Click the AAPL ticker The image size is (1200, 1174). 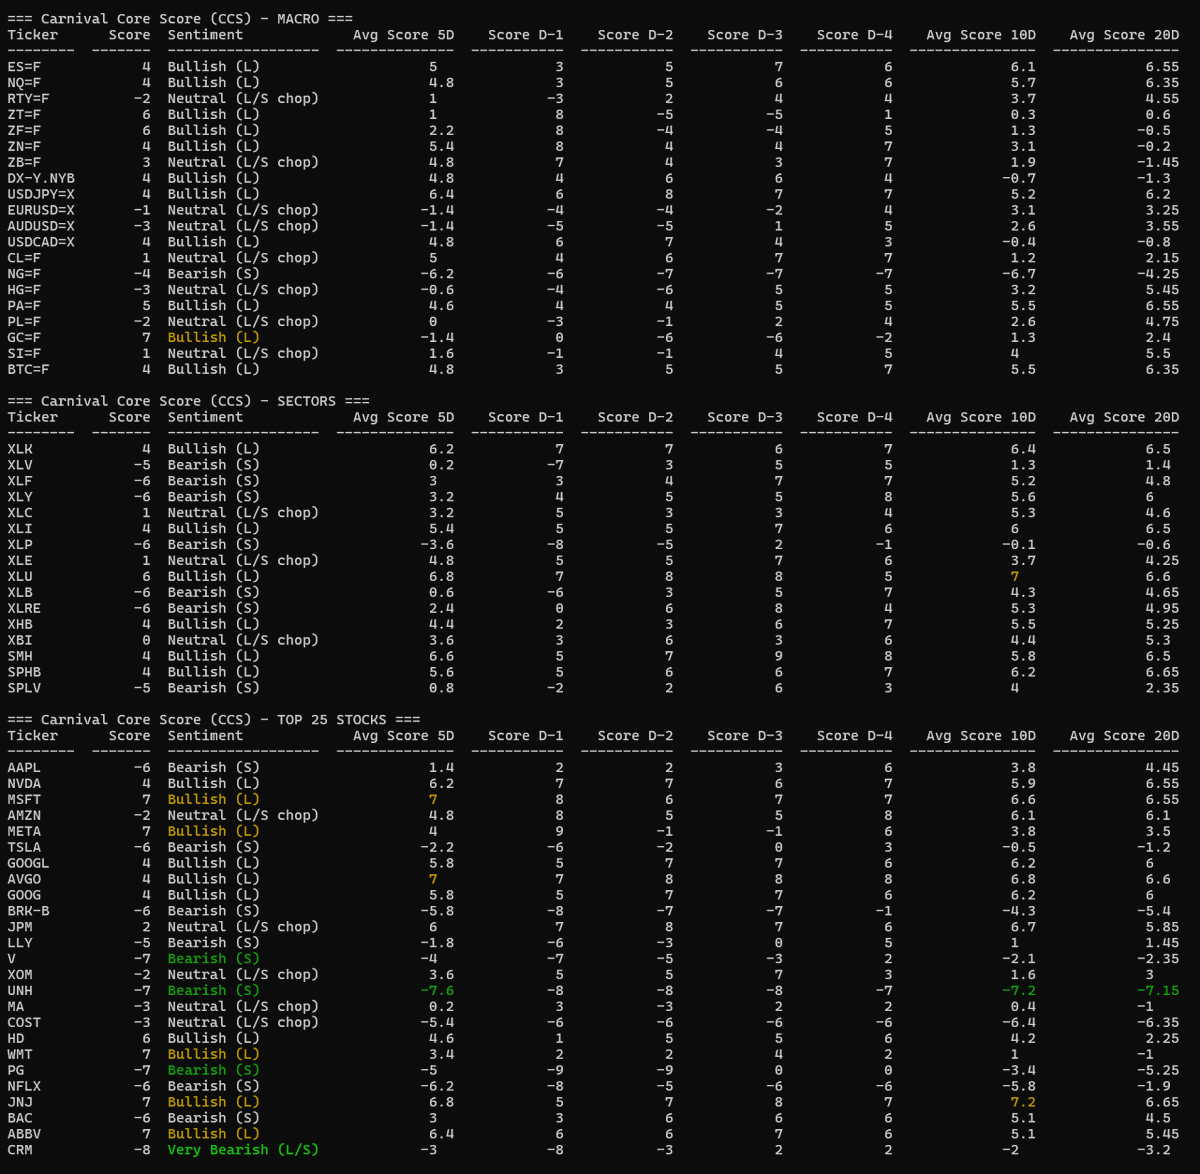[24, 768]
